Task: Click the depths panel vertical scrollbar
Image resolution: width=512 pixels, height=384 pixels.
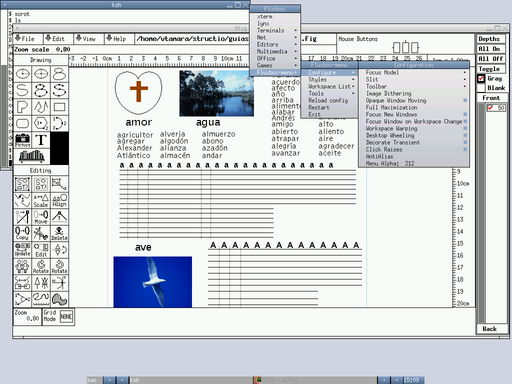Action: [481, 212]
